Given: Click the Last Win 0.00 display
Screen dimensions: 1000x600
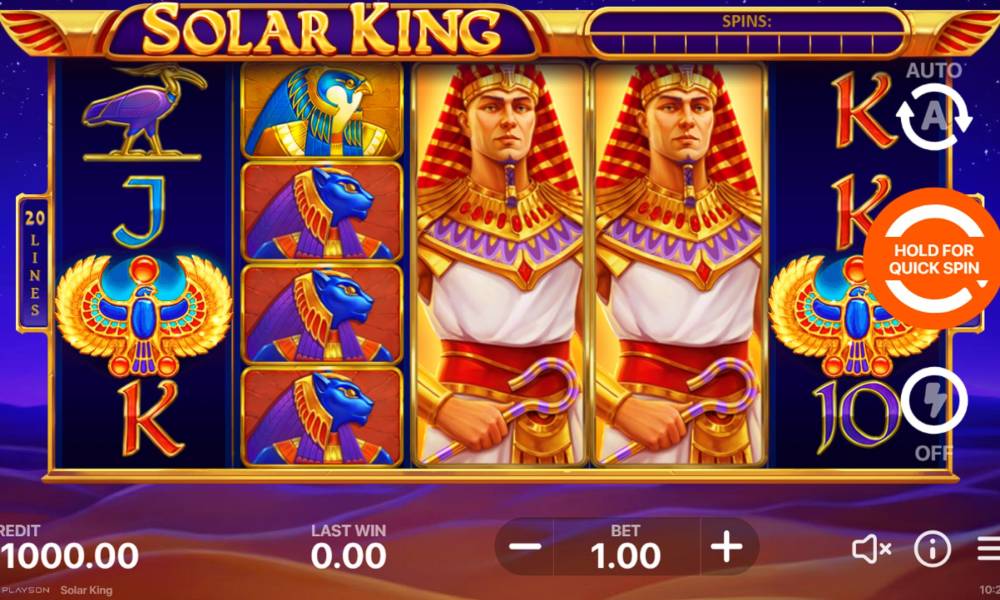Looking at the screenshot, I should point(348,546).
